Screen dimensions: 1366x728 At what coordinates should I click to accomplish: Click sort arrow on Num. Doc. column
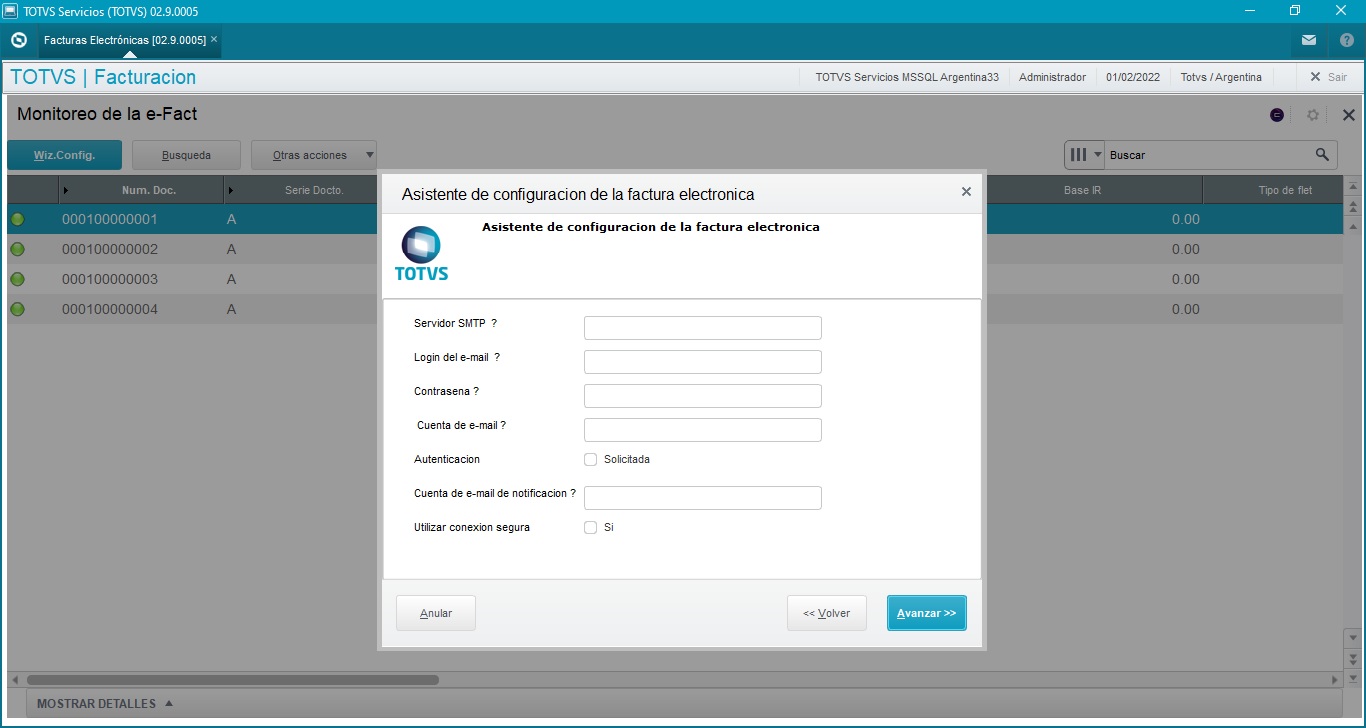click(66, 190)
